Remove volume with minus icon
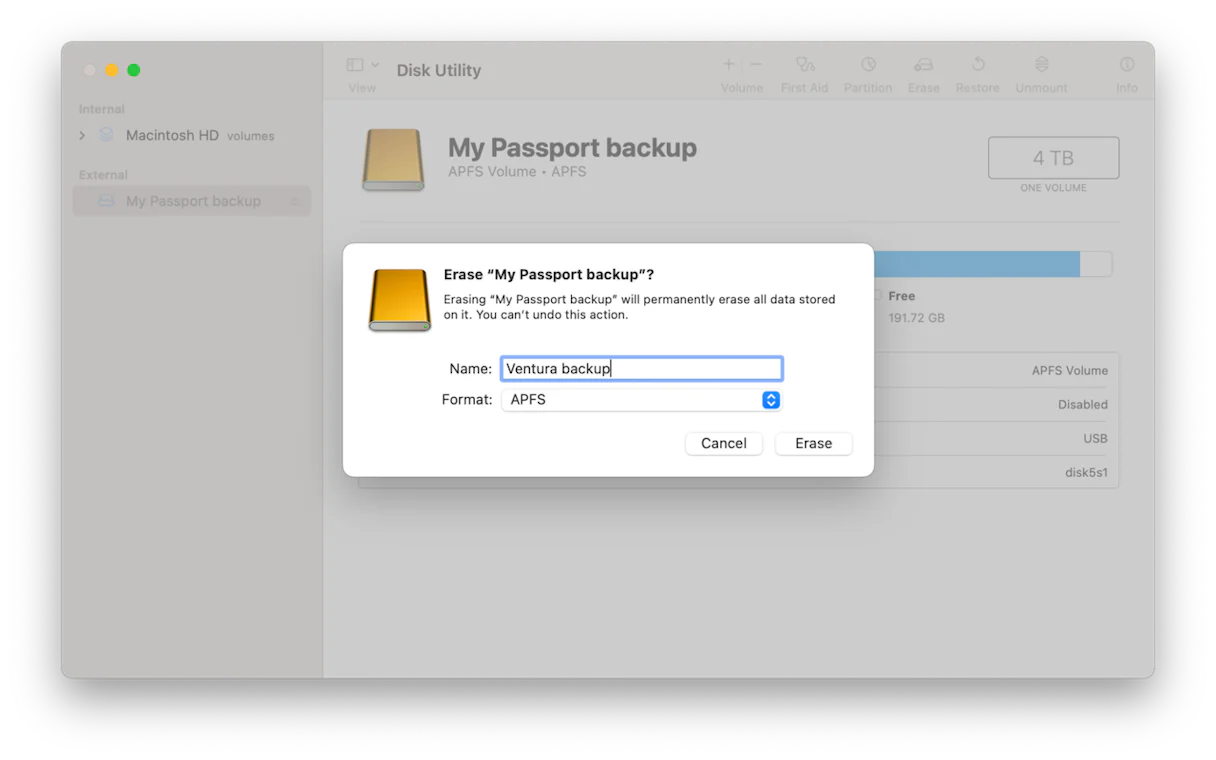The height and width of the screenshot is (760, 1216). pos(756,65)
